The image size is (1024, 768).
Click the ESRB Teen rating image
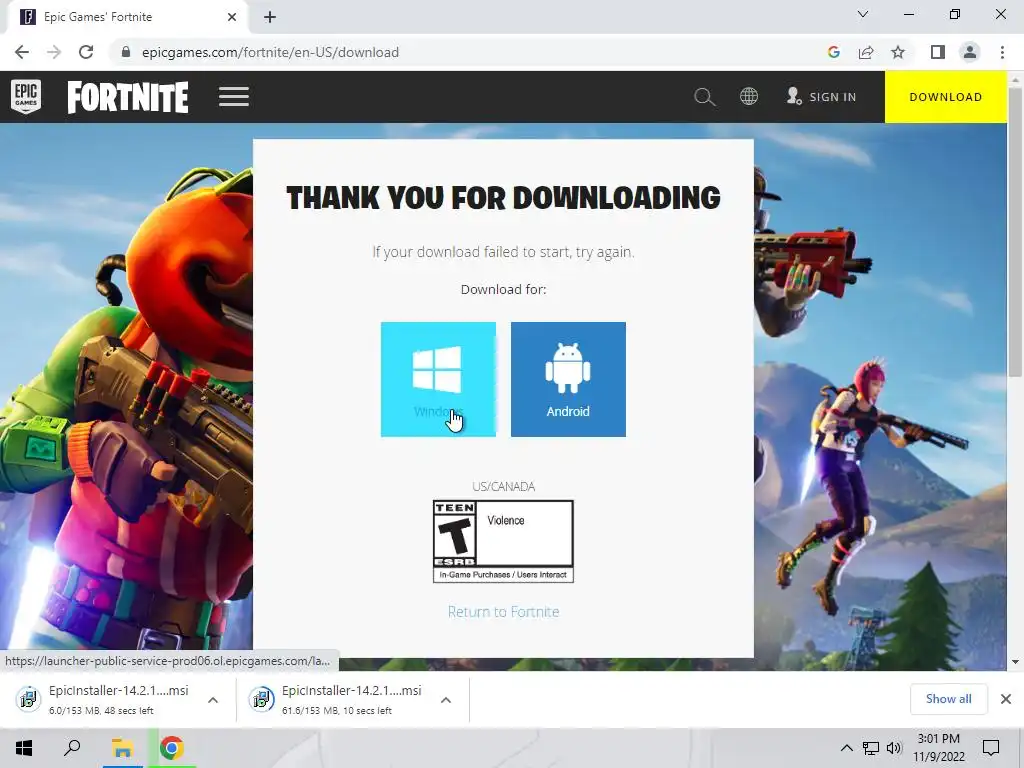click(504, 541)
